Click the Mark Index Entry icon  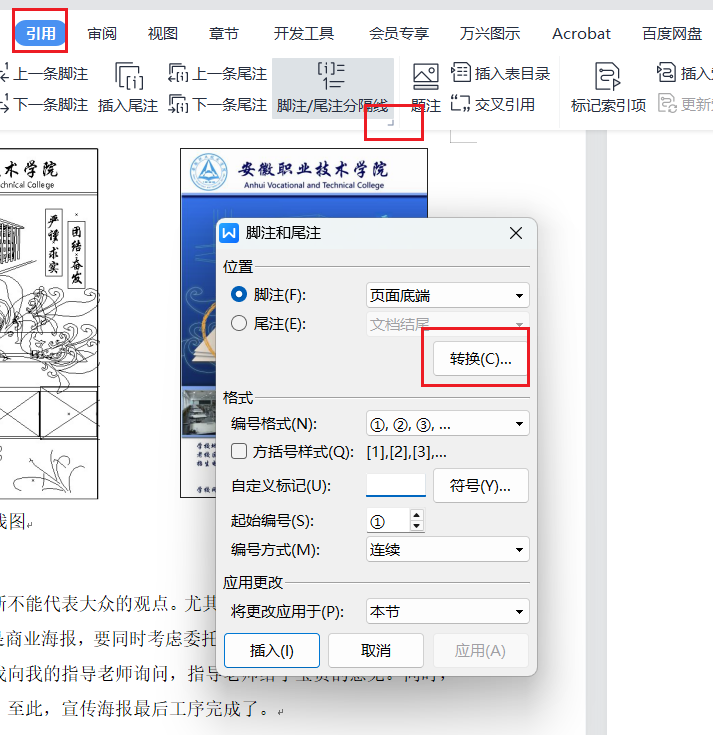[x=607, y=78]
